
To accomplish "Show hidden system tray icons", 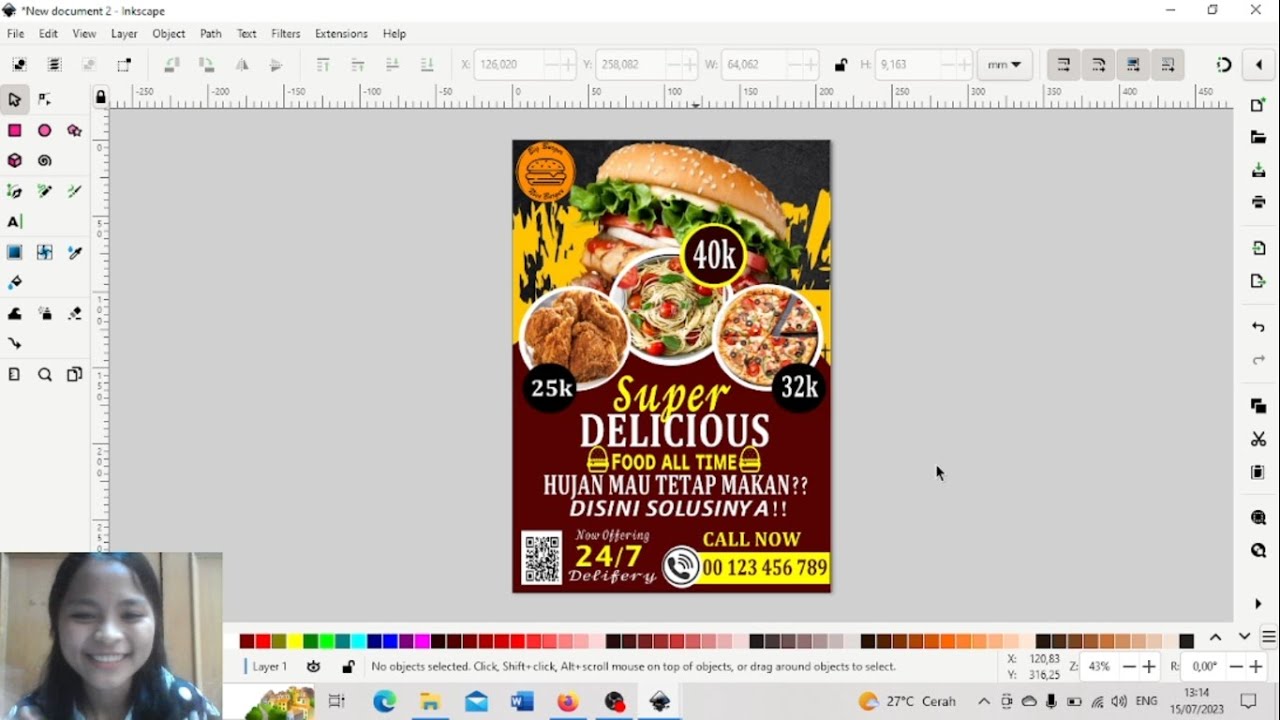I will (984, 701).
